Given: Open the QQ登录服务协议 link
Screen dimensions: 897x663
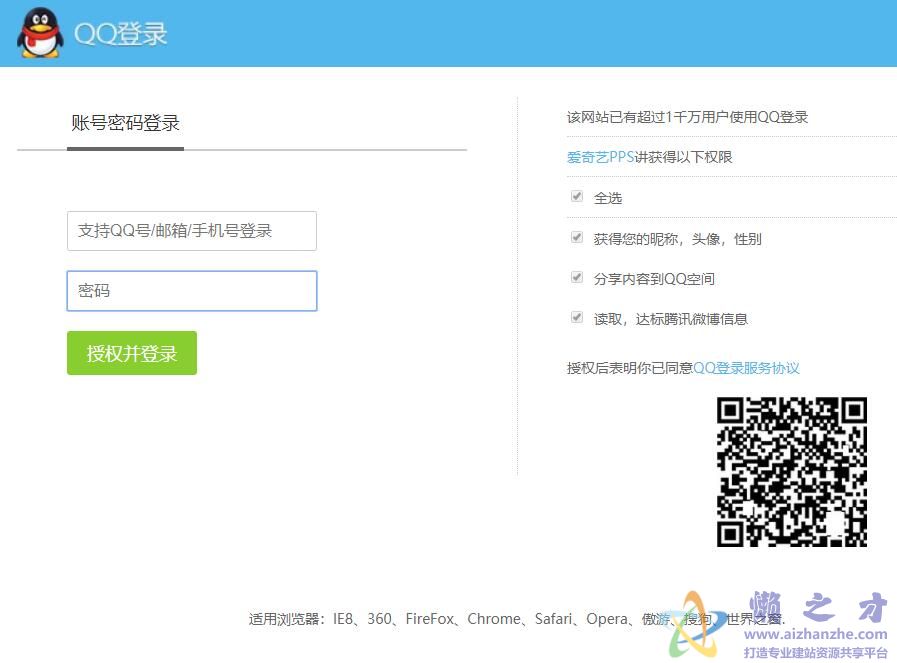Looking at the screenshot, I should click(x=746, y=368).
